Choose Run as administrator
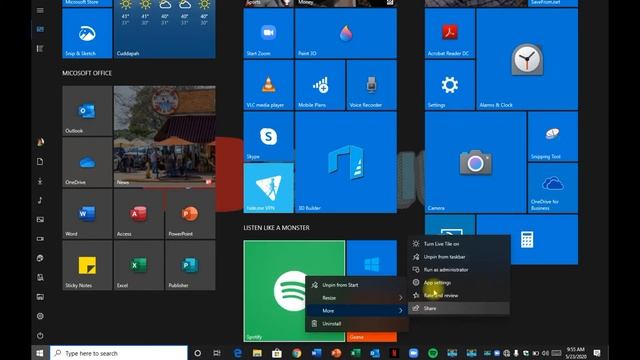This screenshot has height=360, width=640. tap(459, 270)
